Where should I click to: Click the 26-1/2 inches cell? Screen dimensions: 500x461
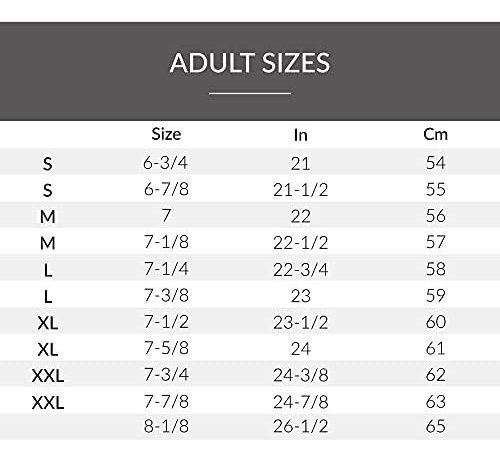pos(300,426)
